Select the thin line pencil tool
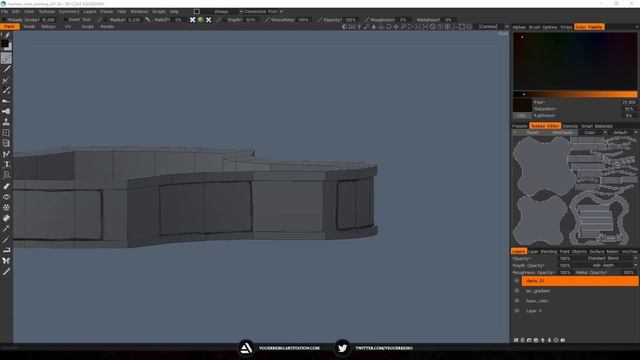This screenshot has height=360, width=640. (x=6, y=69)
